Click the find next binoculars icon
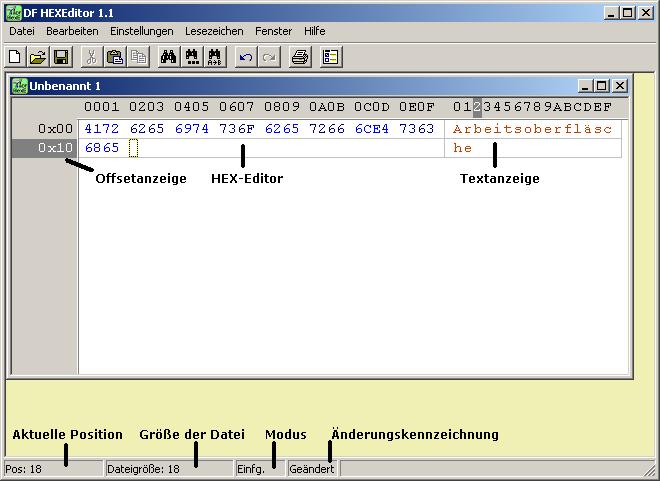This screenshot has height=481, width=660. (191, 57)
